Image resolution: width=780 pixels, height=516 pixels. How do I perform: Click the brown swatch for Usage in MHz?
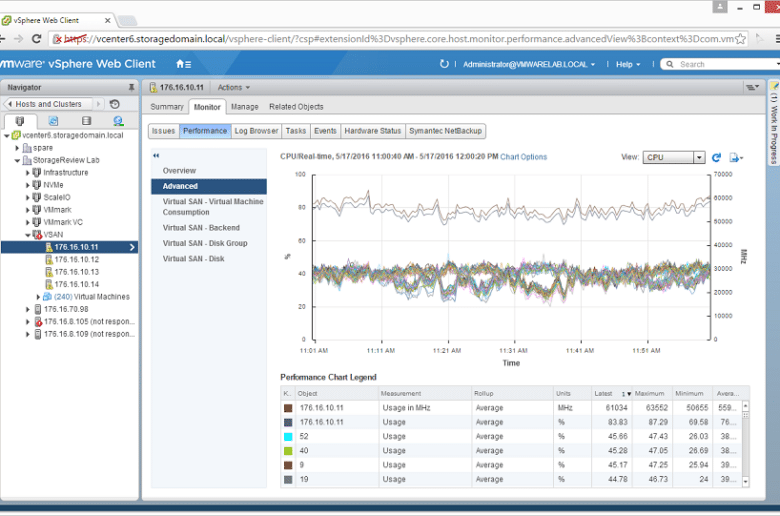click(288, 408)
